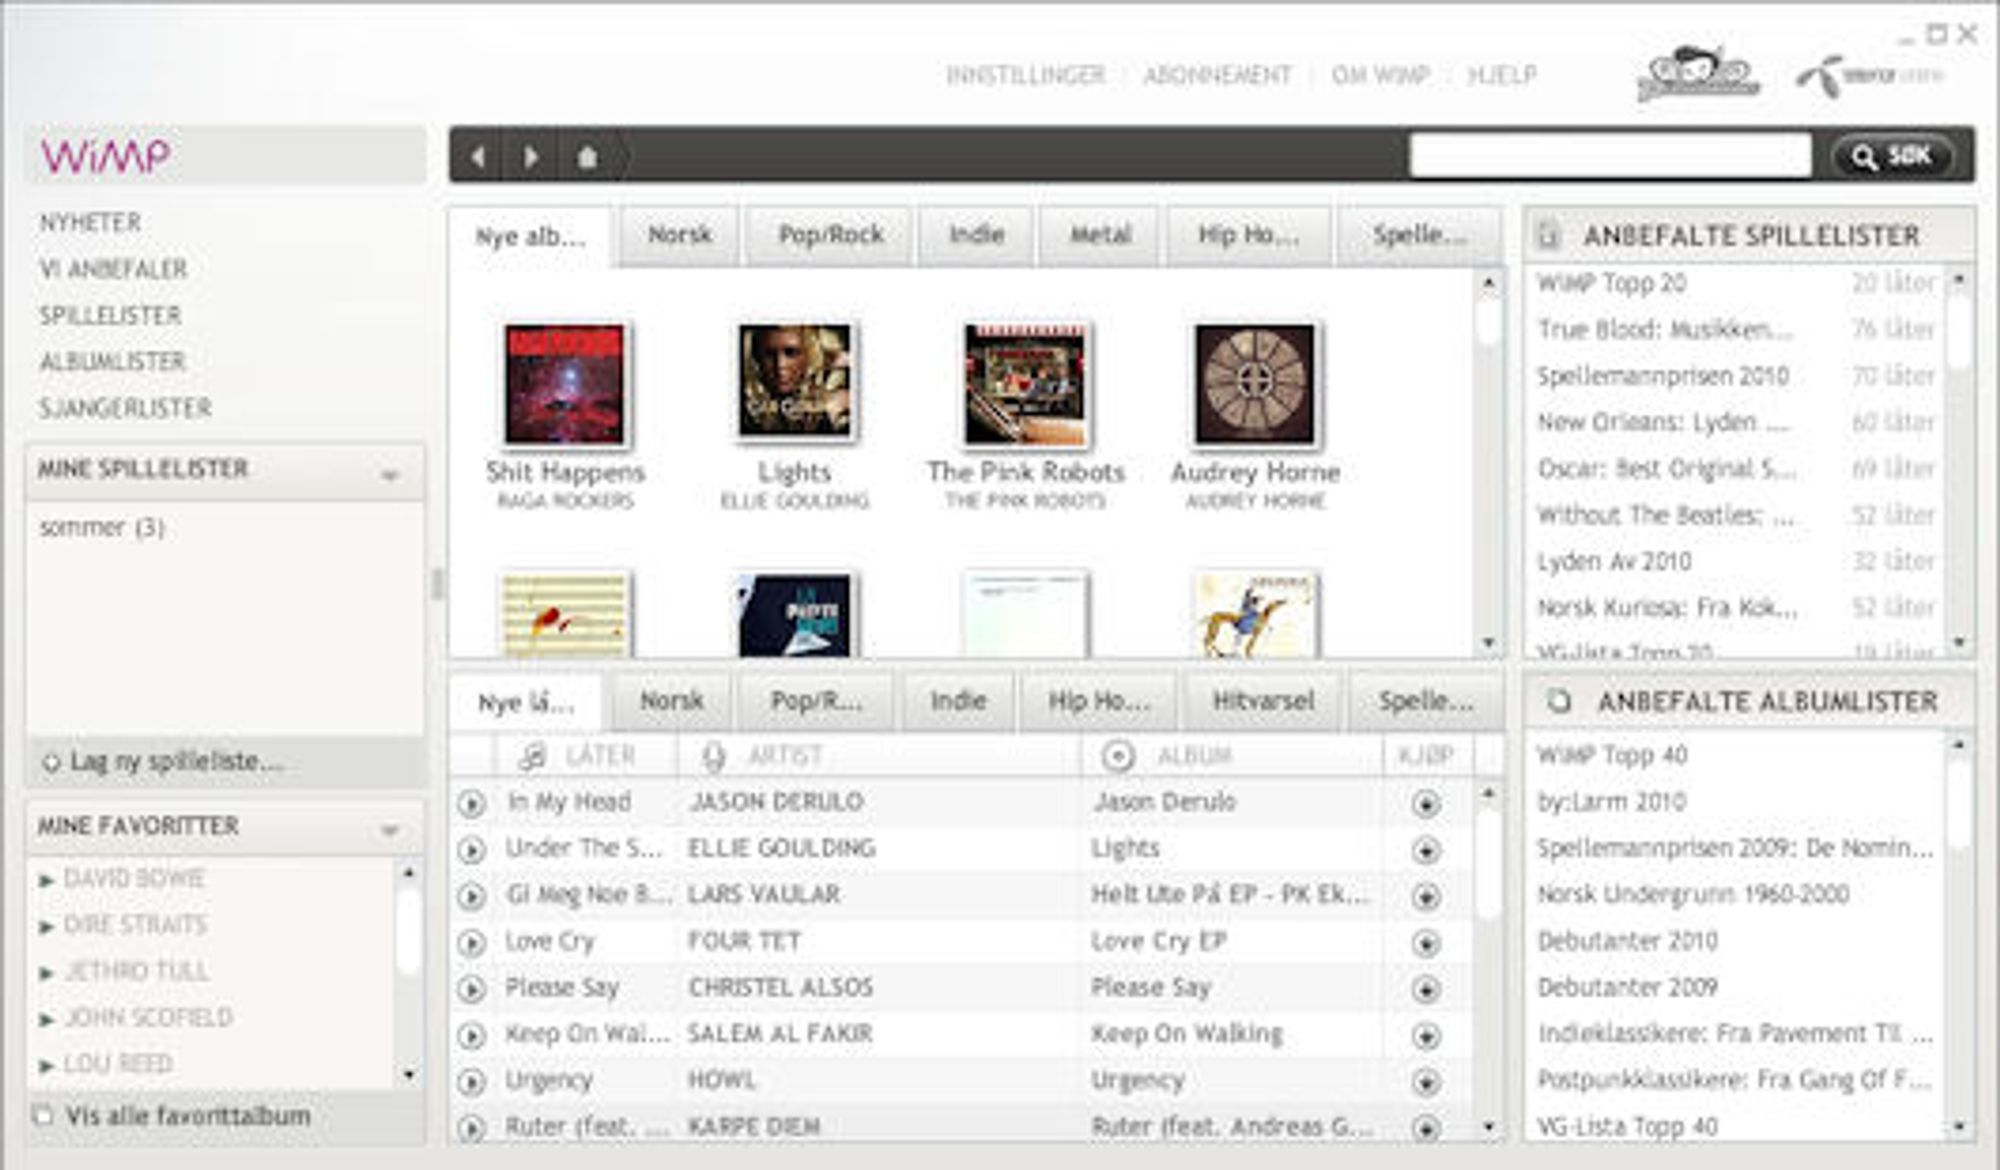The width and height of the screenshot is (2000, 1170).
Task: Click the Telenor logo
Action: click(x=1870, y=76)
